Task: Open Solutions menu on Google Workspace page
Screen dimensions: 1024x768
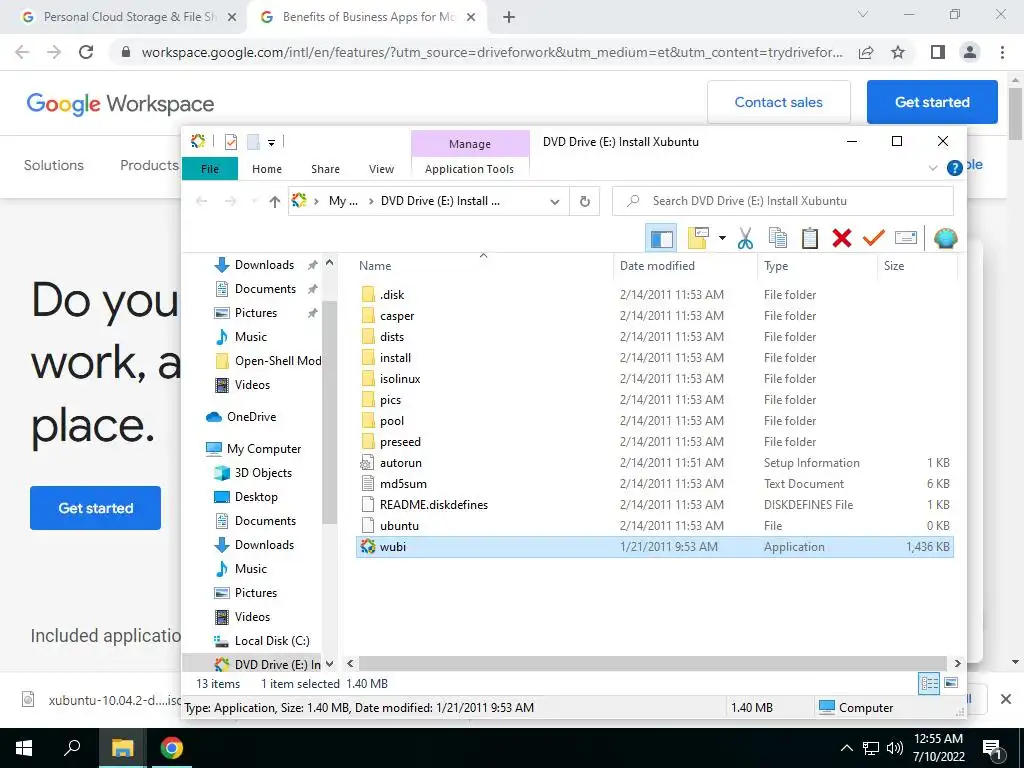Action: pos(54,165)
